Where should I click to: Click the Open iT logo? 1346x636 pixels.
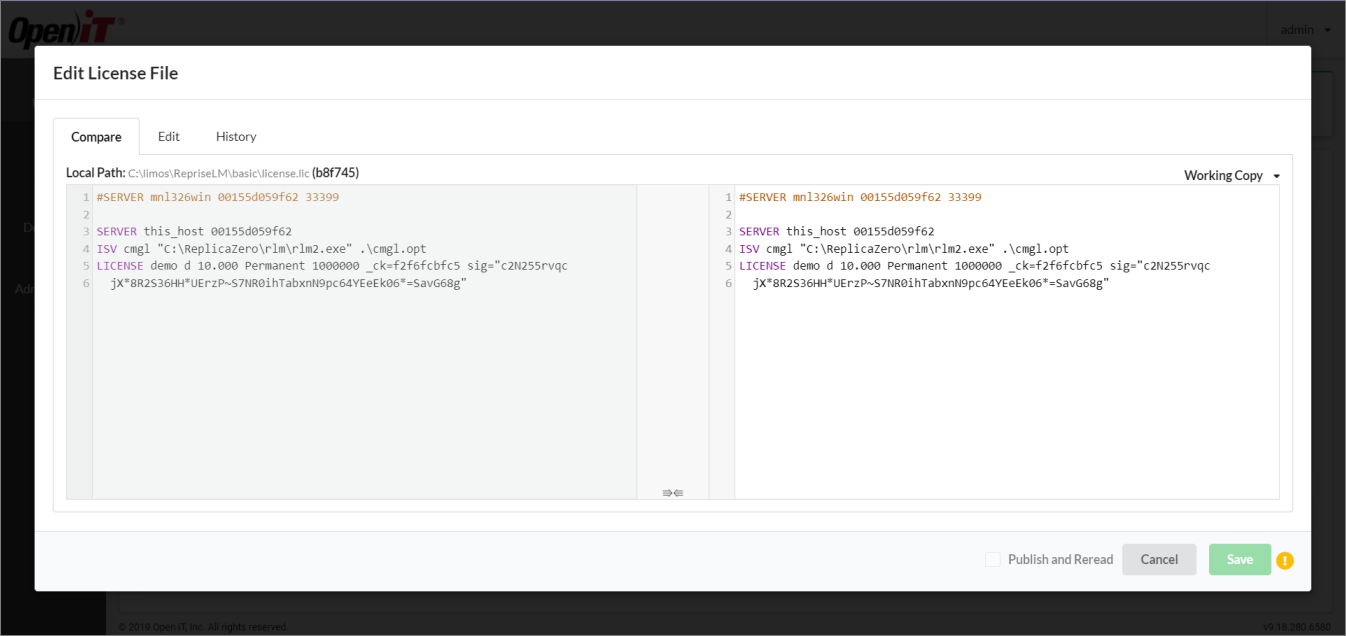pyautogui.click(x=67, y=31)
